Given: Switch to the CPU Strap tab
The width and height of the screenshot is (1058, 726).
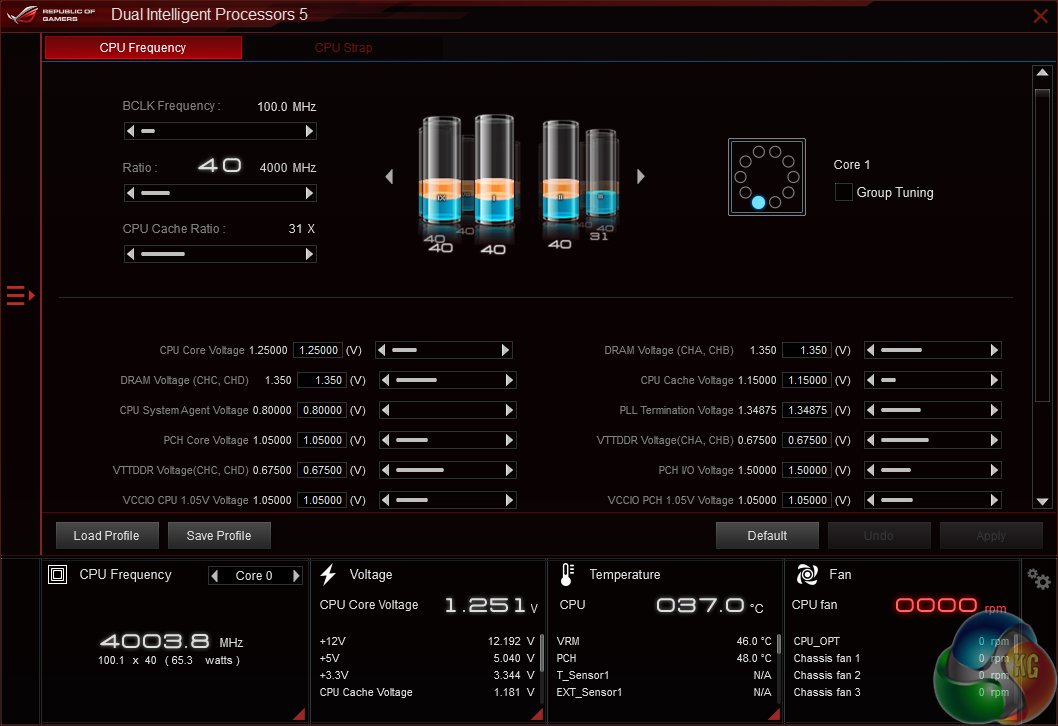Looking at the screenshot, I should click(343, 48).
